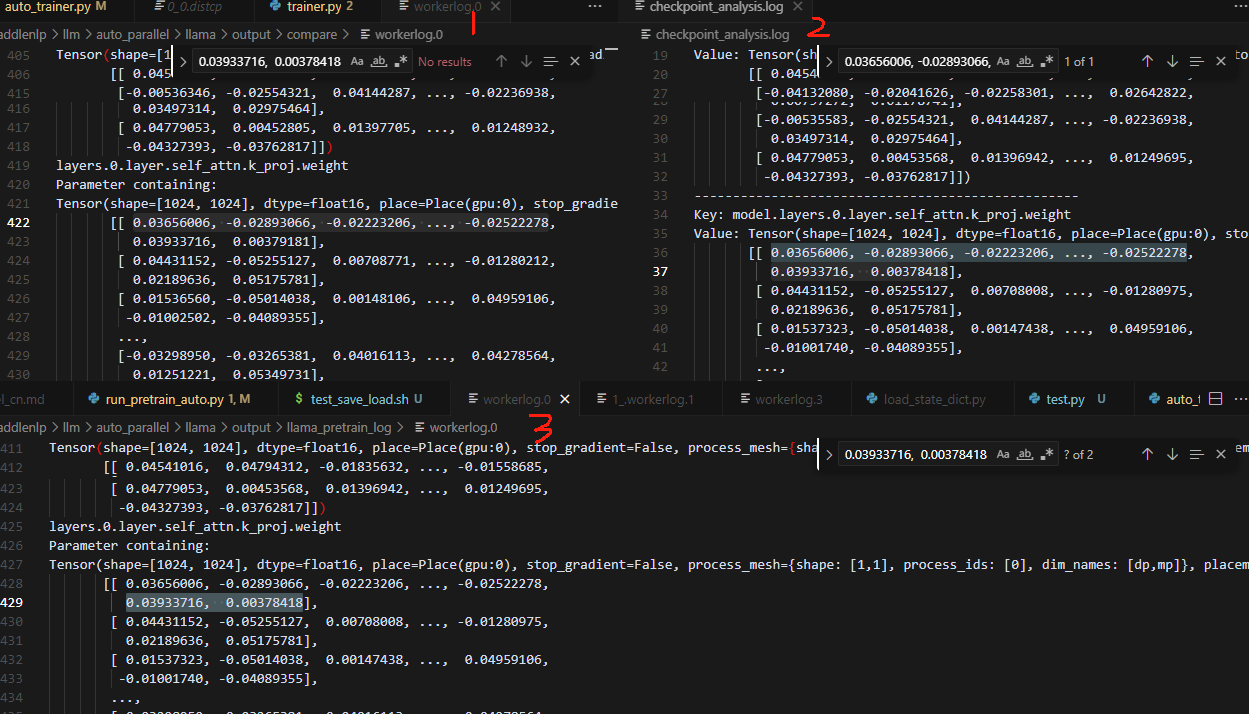Open more actions menu for top-left editor group
The image size is (1249, 714).
(x=595, y=7)
